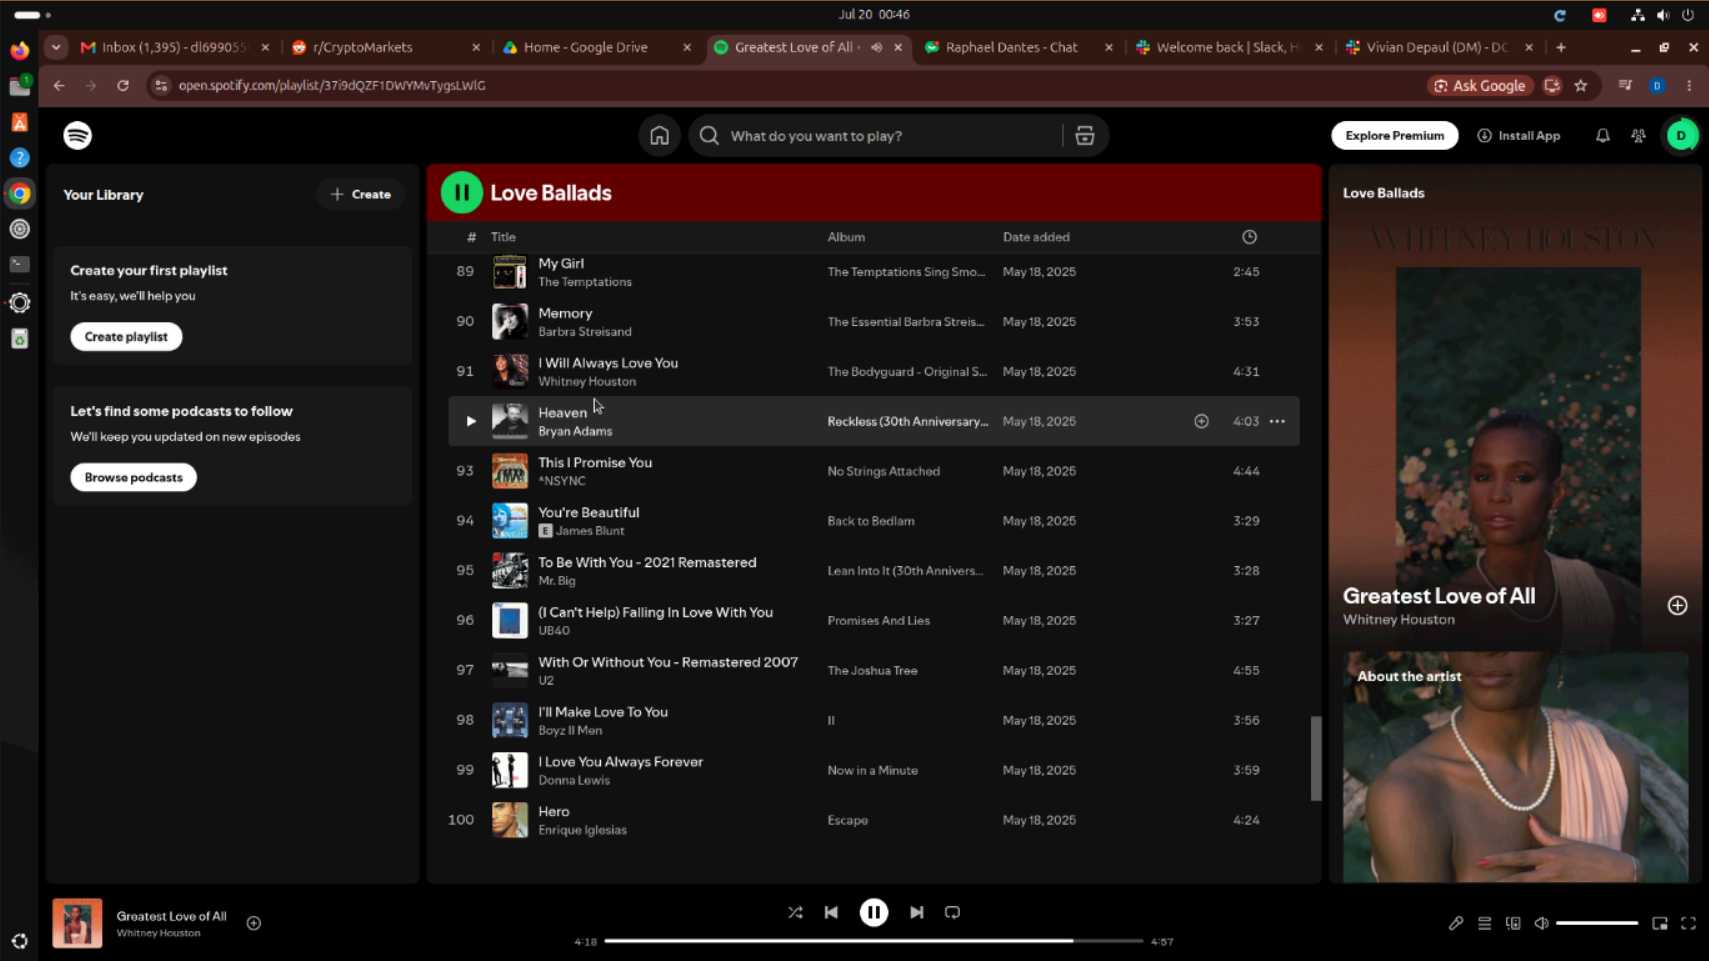
Task: Pause playback in the bottom player bar
Action: click(873, 912)
